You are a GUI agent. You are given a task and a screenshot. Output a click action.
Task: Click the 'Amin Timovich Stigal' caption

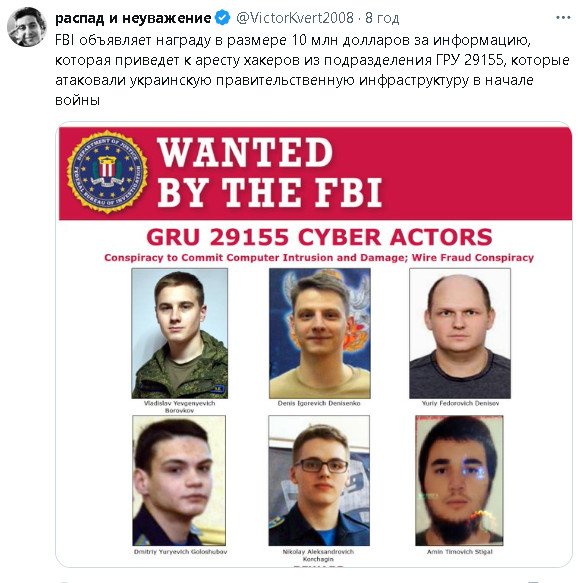tap(459, 552)
